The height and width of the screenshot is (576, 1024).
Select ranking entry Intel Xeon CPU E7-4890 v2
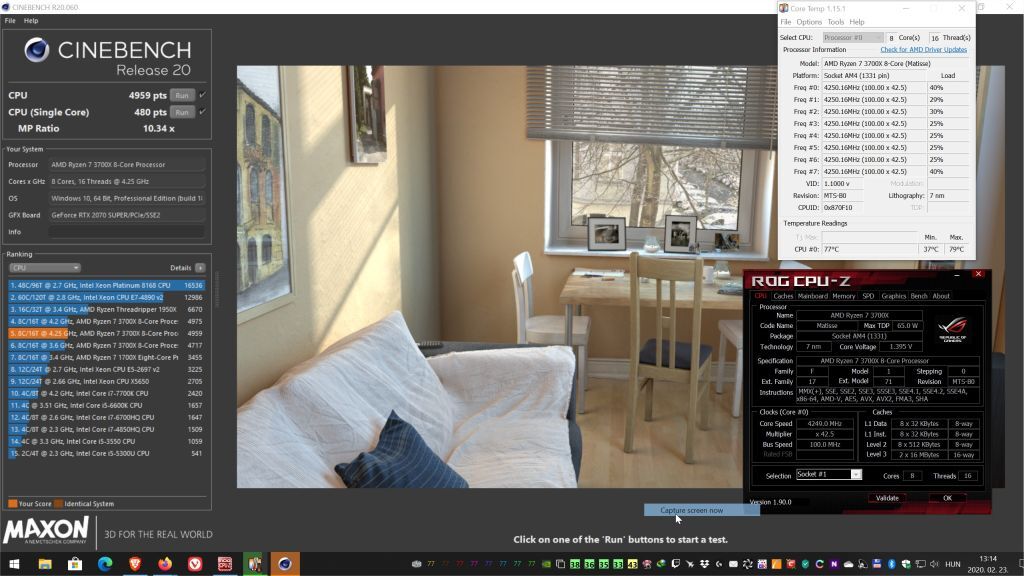106,297
